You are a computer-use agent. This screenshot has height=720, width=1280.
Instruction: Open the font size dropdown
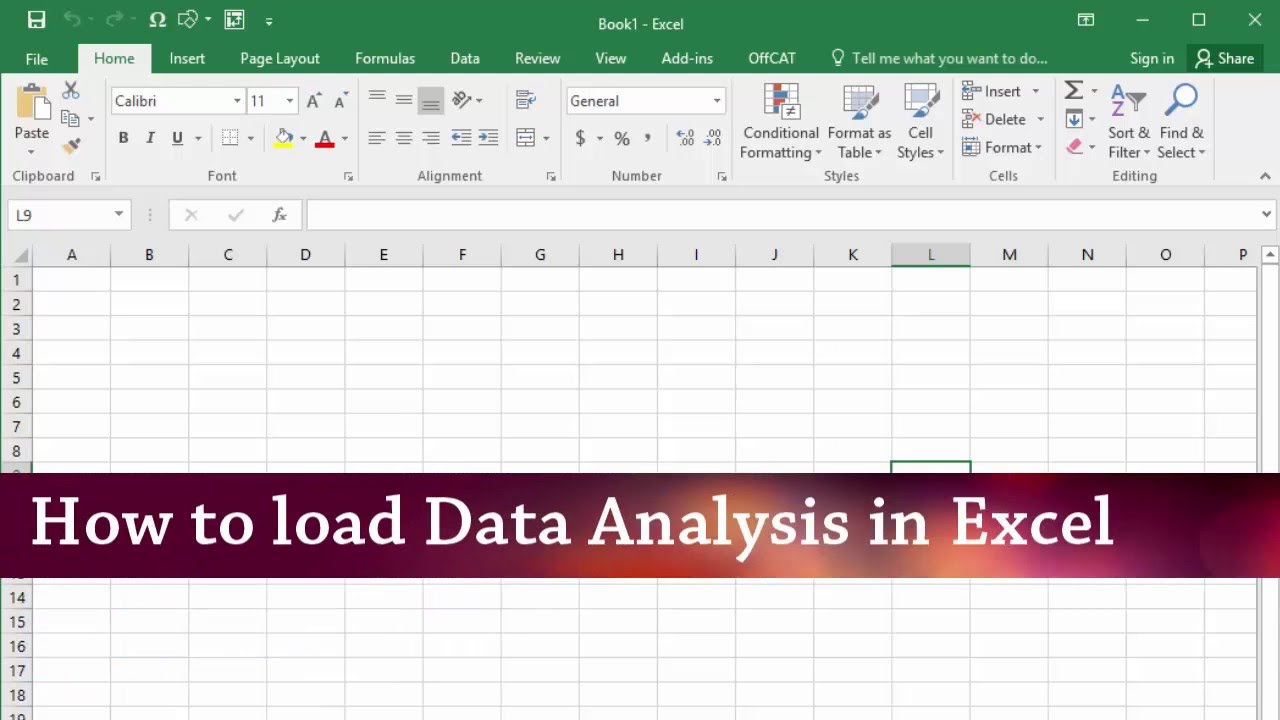click(290, 101)
